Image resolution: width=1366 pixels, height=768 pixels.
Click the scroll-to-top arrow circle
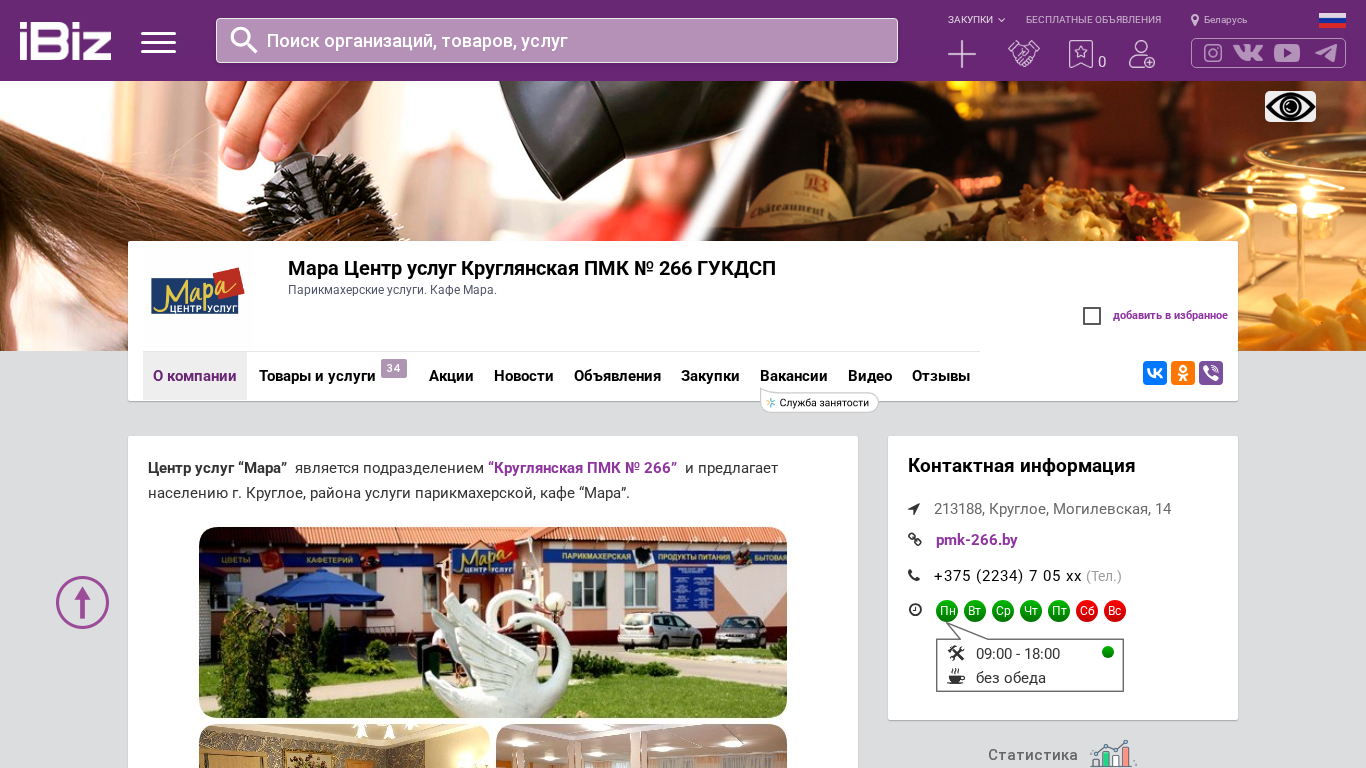(x=82, y=602)
